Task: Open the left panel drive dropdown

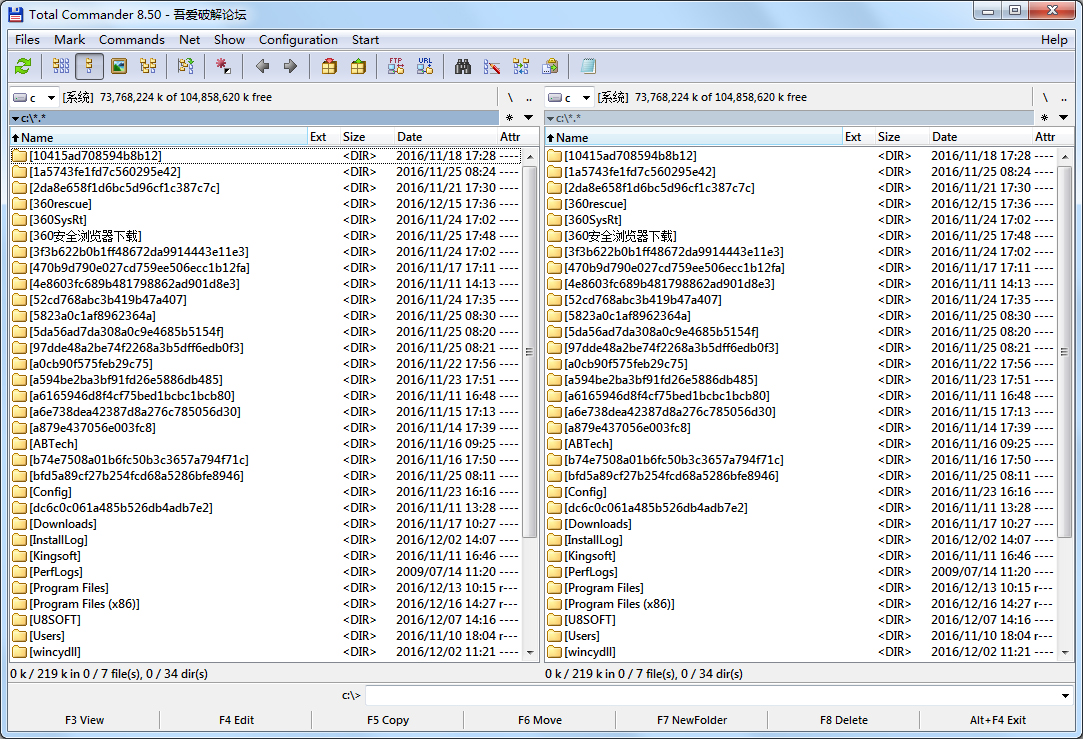Action: tap(35, 97)
